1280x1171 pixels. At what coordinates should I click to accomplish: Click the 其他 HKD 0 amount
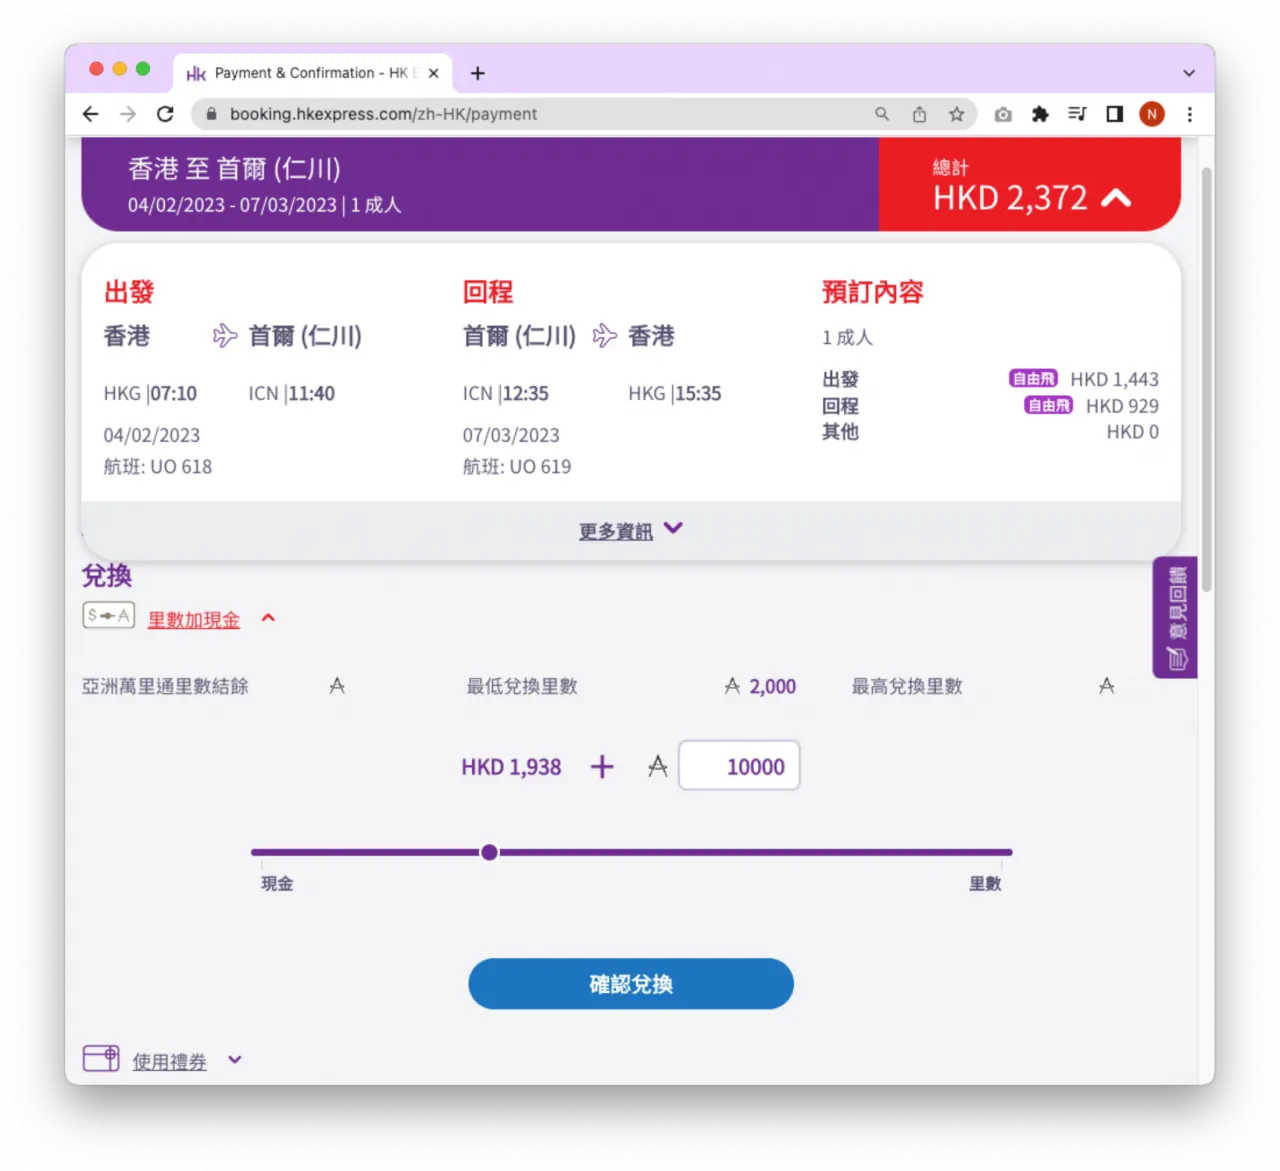pyautogui.click(x=1132, y=432)
